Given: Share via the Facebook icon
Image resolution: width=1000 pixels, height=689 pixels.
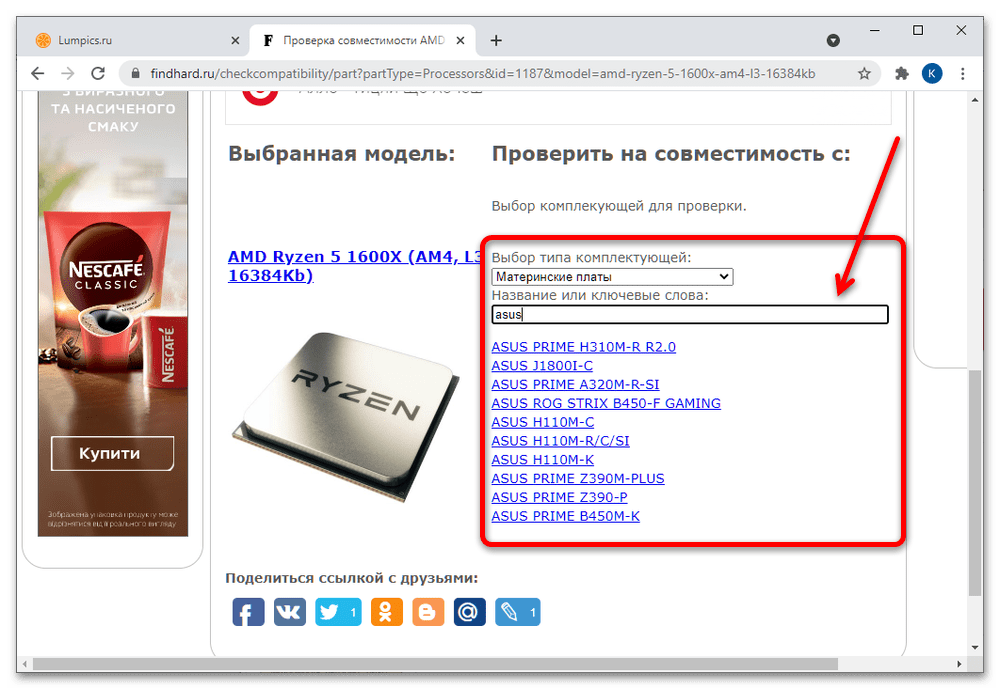Looking at the screenshot, I should [248, 612].
